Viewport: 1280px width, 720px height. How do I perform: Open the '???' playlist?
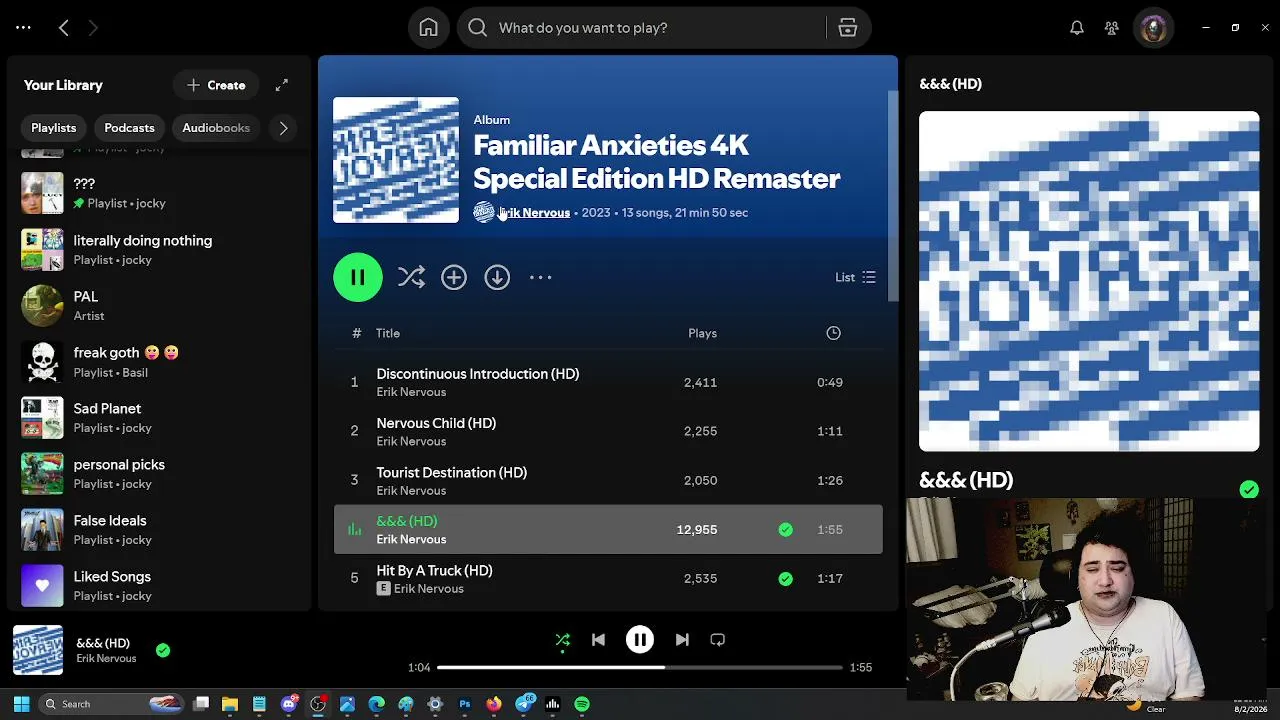tap(160, 193)
